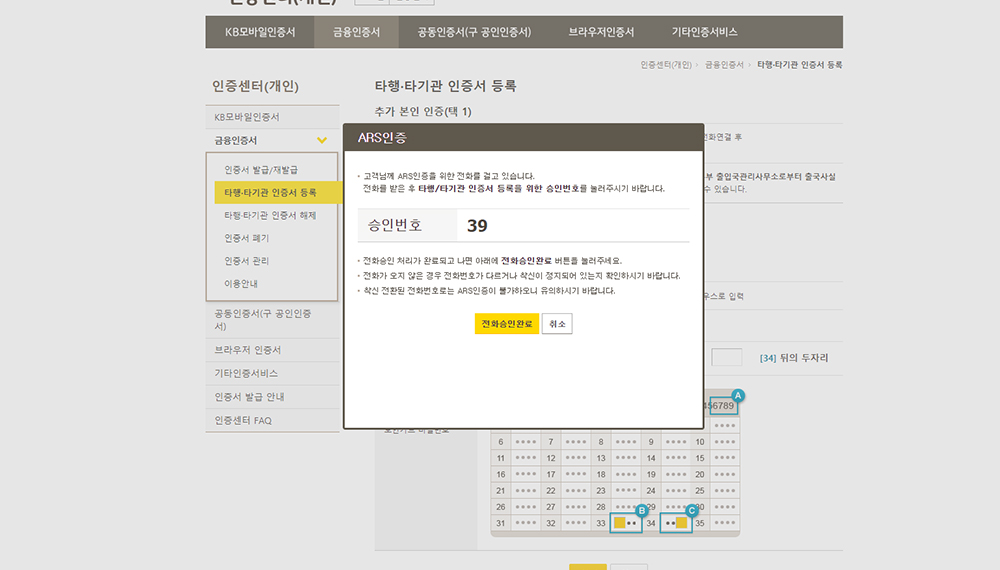Switch to the 브라우저인증서 tab

point(601,32)
